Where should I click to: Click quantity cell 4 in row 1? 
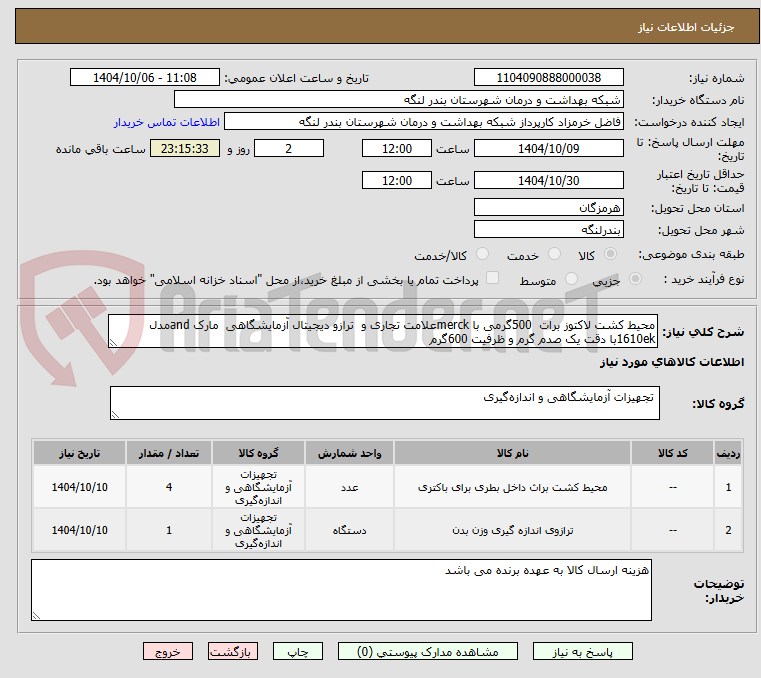(x=168, y=487)
